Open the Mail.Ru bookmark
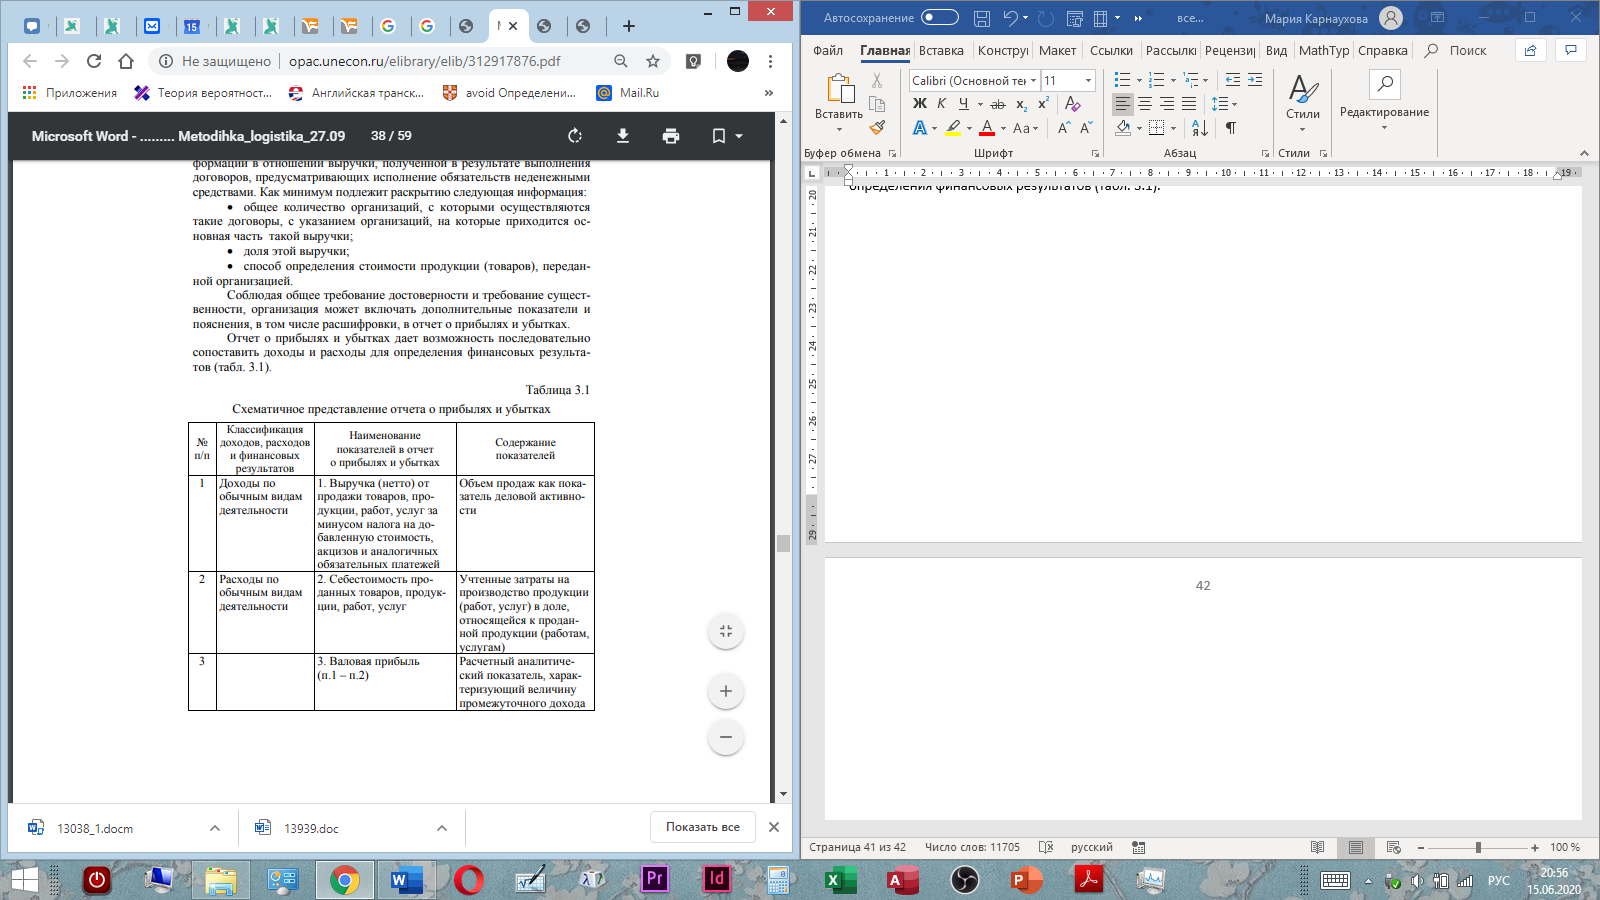The height and width of the screenshot is (900, 1600). point(638,93)
